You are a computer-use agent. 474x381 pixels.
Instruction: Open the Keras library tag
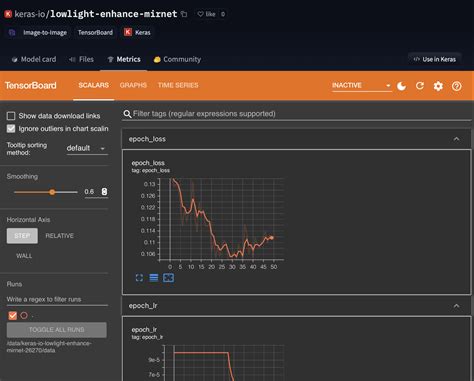tap(137, 32)
